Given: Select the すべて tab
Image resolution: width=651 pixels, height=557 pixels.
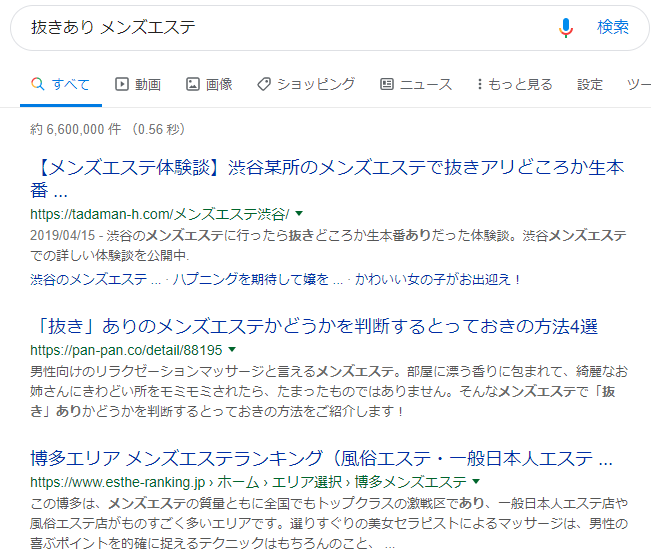Looking at the screenshot, I should [61, 85].
